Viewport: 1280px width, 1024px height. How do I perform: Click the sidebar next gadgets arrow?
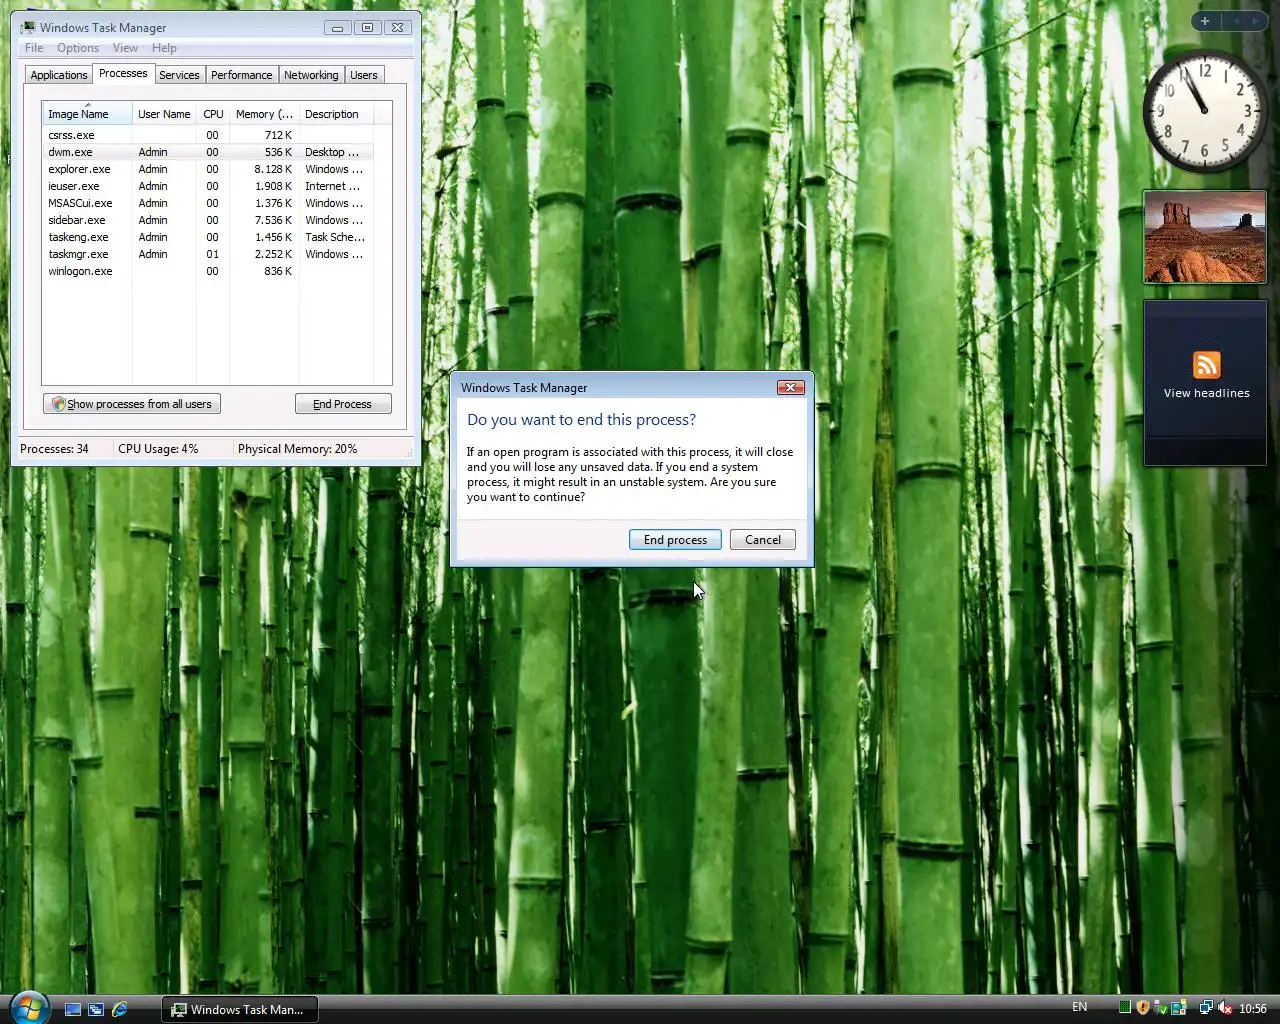(x=1255, y=21)
